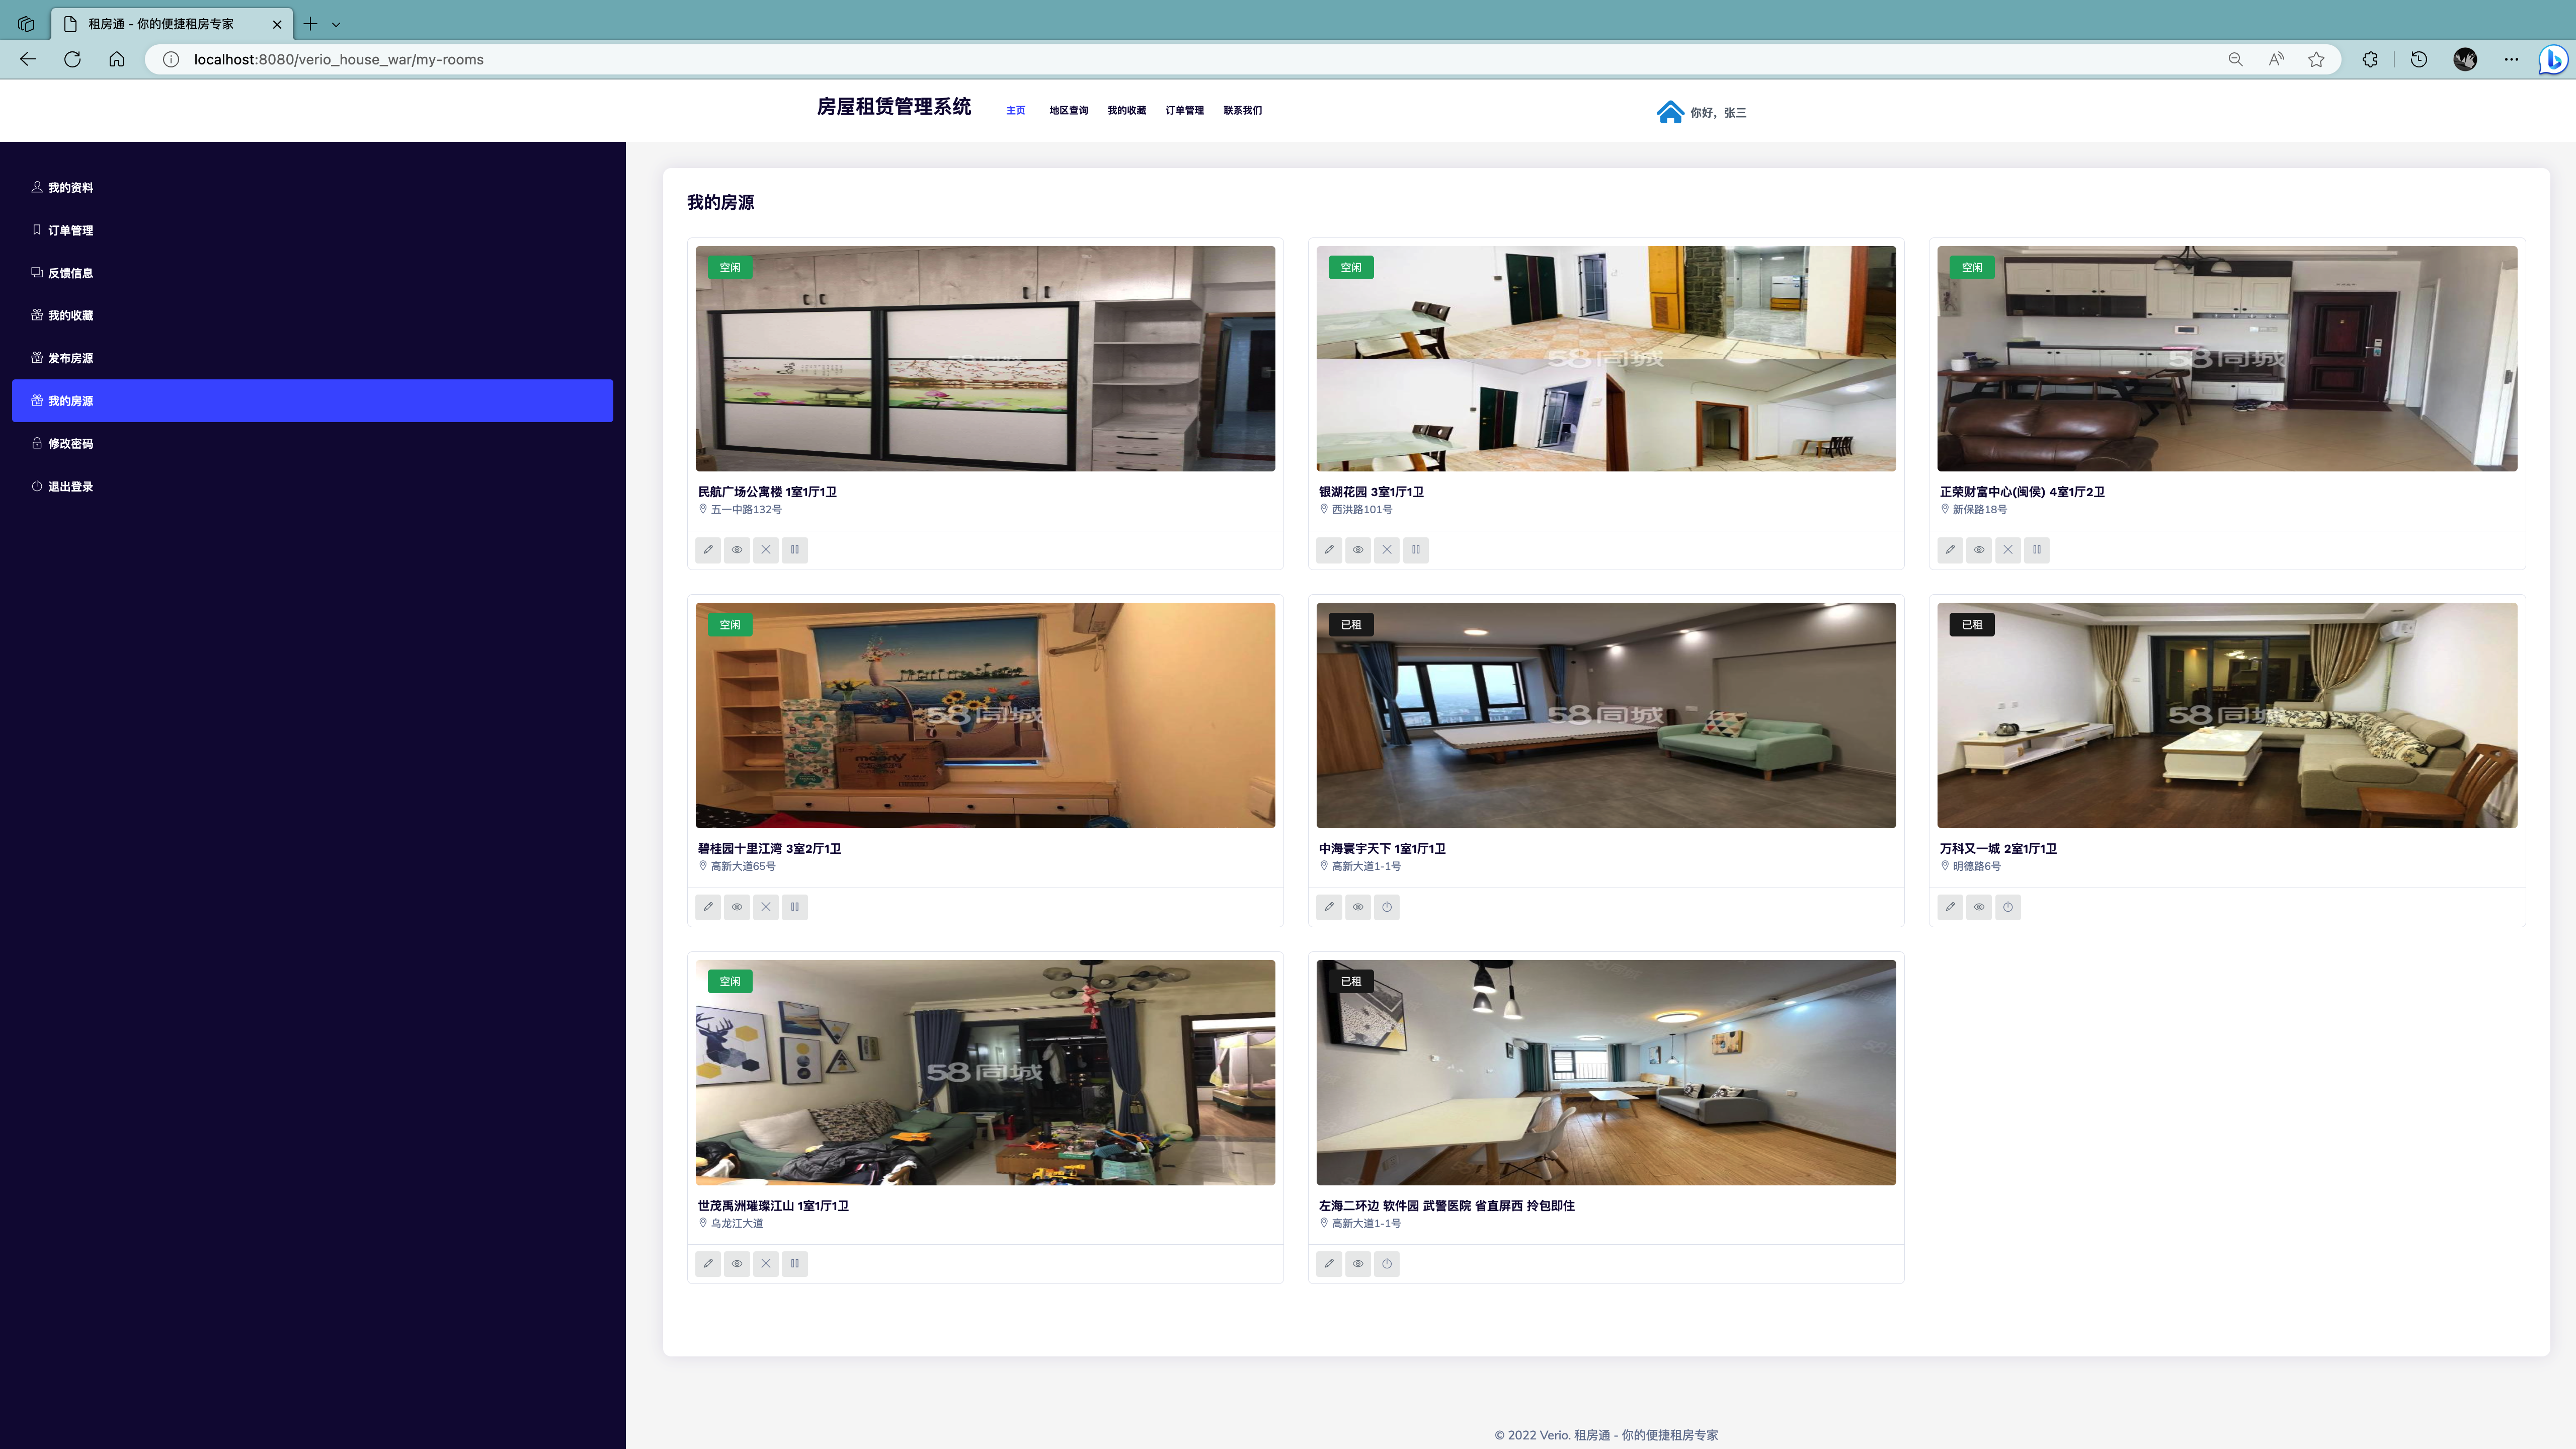Click the 中海寰宇天下 room photo thumbnail

click(1605, 714)
